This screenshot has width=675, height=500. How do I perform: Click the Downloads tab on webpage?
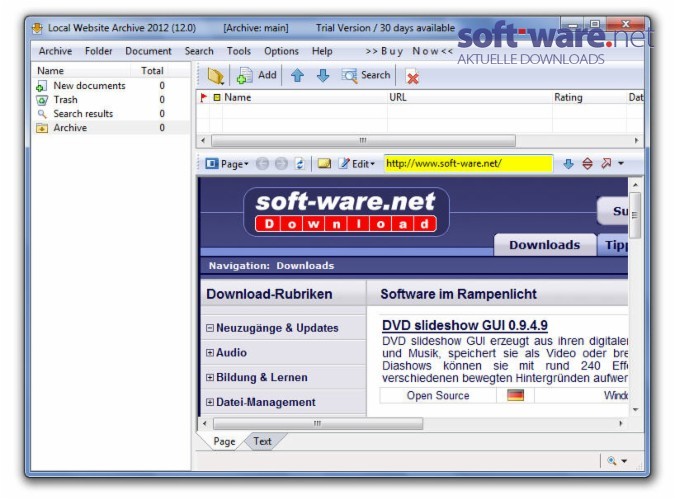pyautogui.click(x=545, y=245)
